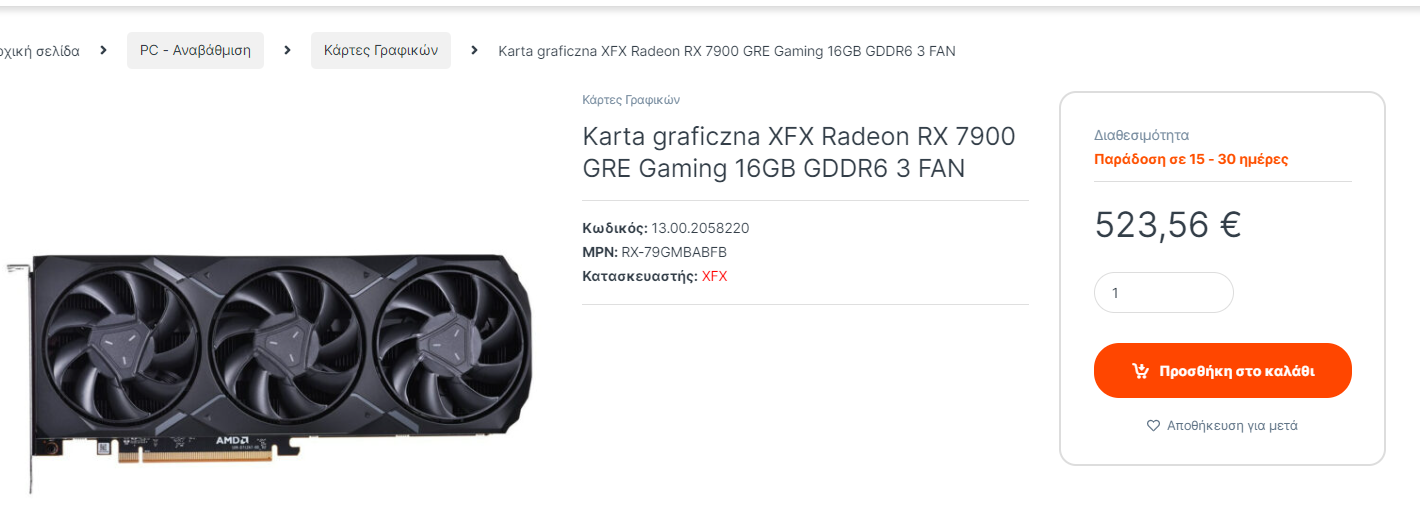Click the chevron before PC - Αναβάθμιση

tap(103, 50)
